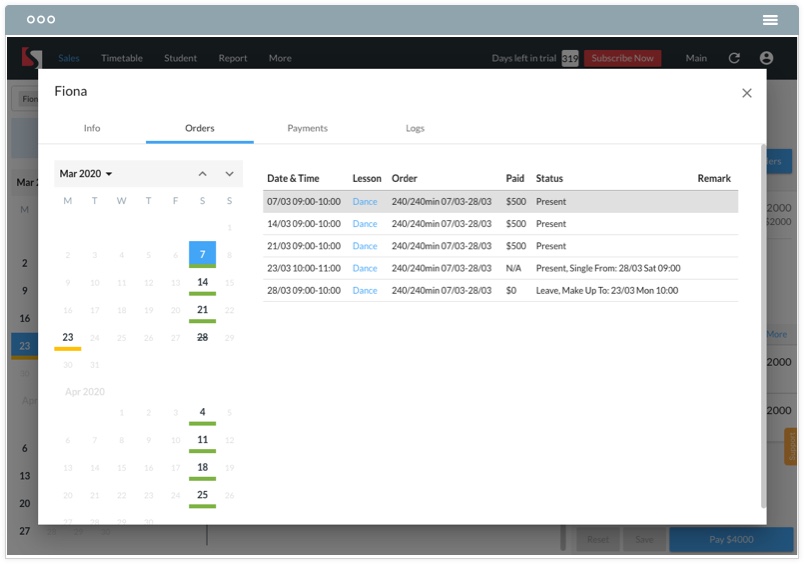
Task: Click the Status column header
Action: point(549,178)
